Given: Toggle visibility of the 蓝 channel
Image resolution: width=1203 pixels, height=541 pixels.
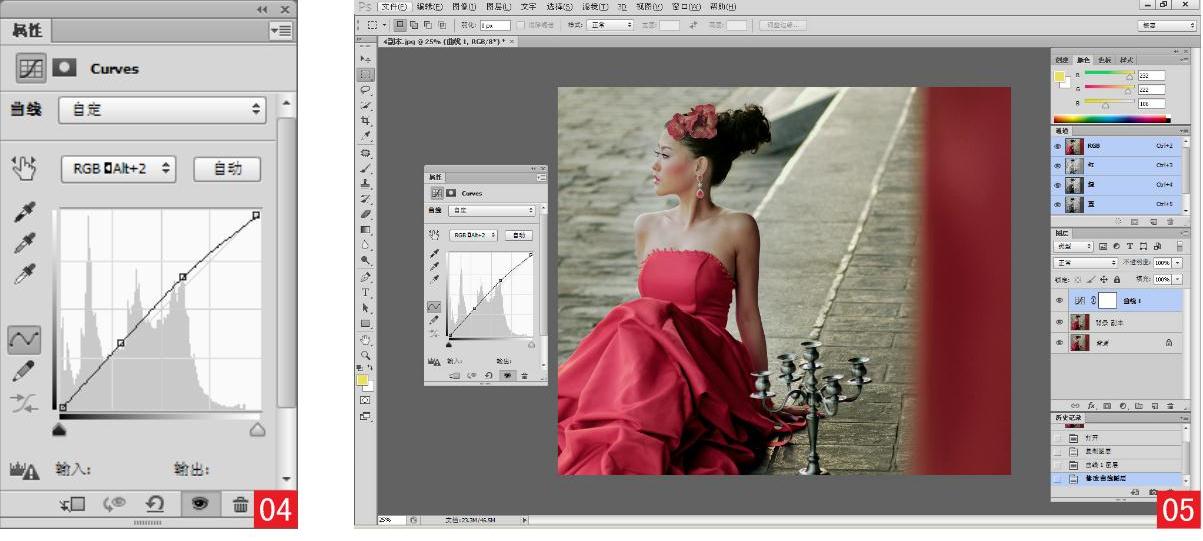Looking at the screenshot, I should [x=1058, y=204].
